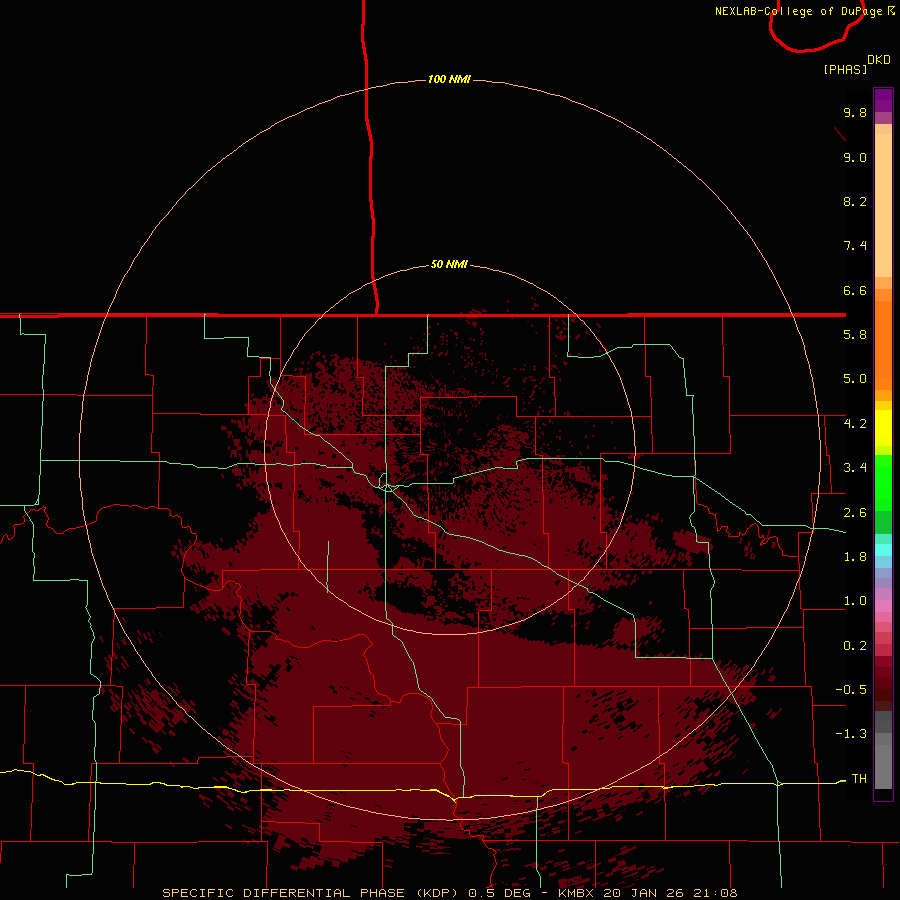Click the 2.6 value on the color scale
Screen dimensions: 900x900
coord(855,513)
